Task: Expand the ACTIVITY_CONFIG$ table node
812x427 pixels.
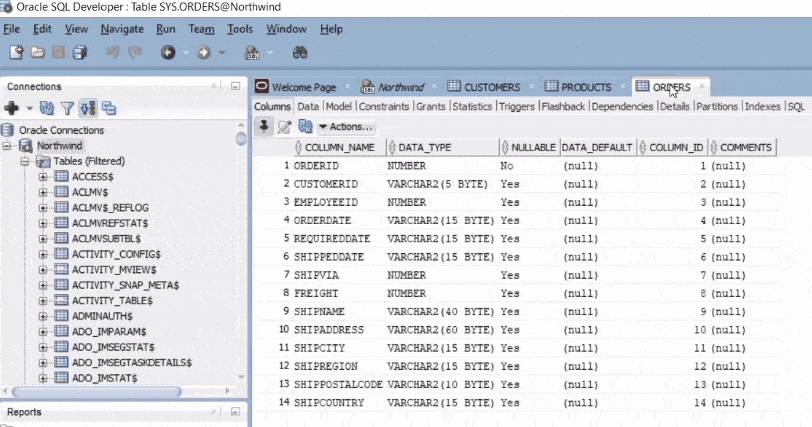Action: point(43,254)
